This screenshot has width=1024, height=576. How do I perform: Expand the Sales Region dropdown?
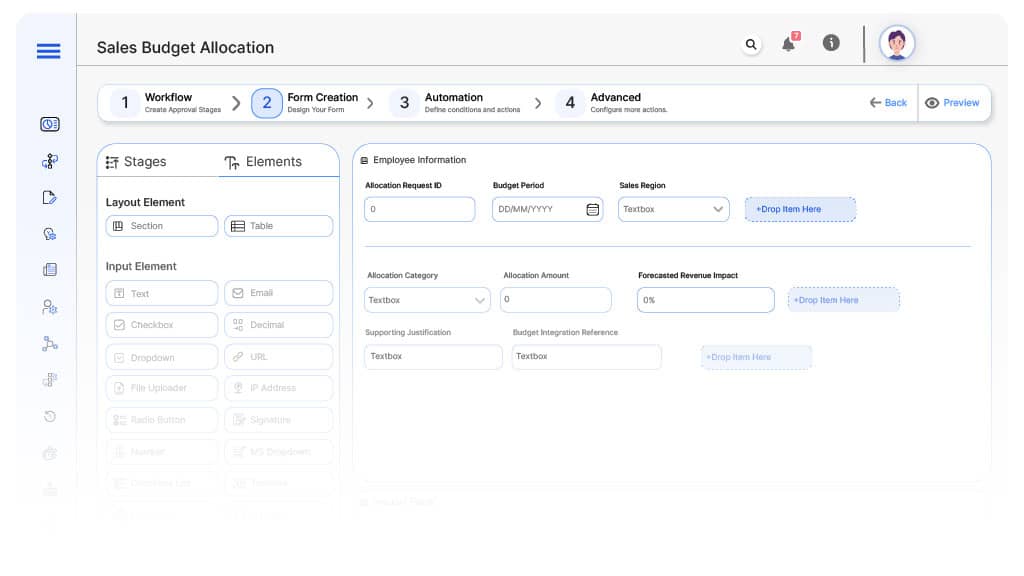point(718,210)
